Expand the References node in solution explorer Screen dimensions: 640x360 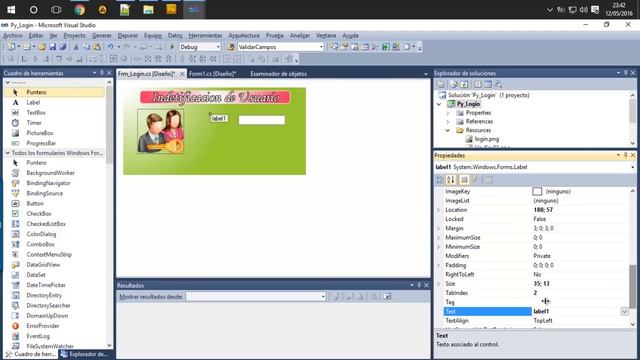pyautogui.click(x=448, y=122)
